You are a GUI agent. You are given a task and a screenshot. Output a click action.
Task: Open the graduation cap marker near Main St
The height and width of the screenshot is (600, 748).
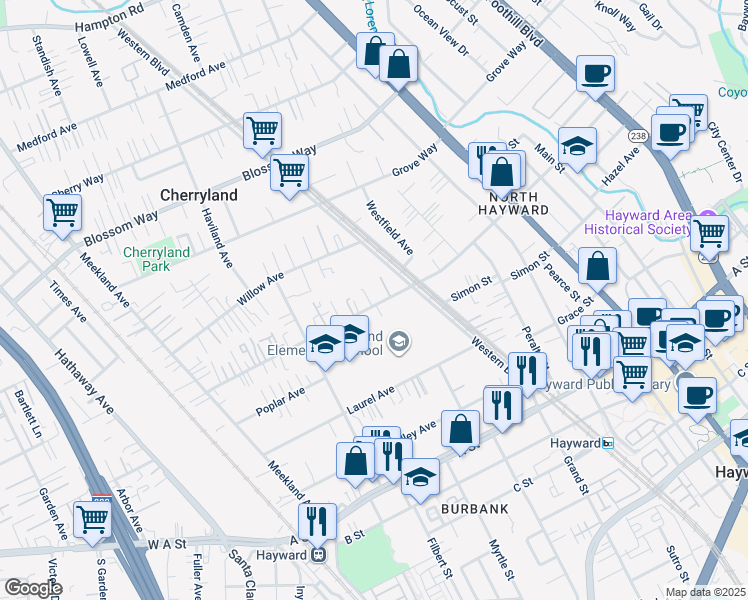coord(577,146)
